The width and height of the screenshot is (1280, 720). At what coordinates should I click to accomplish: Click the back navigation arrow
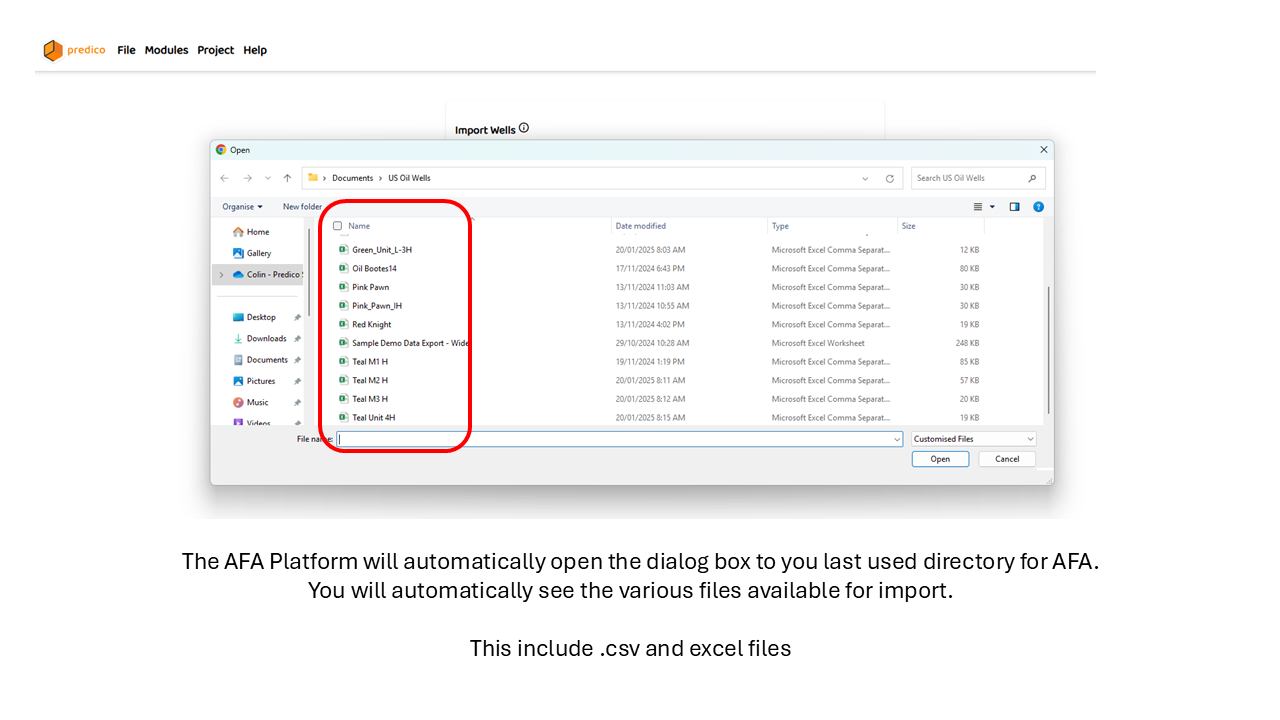[224, 178]
